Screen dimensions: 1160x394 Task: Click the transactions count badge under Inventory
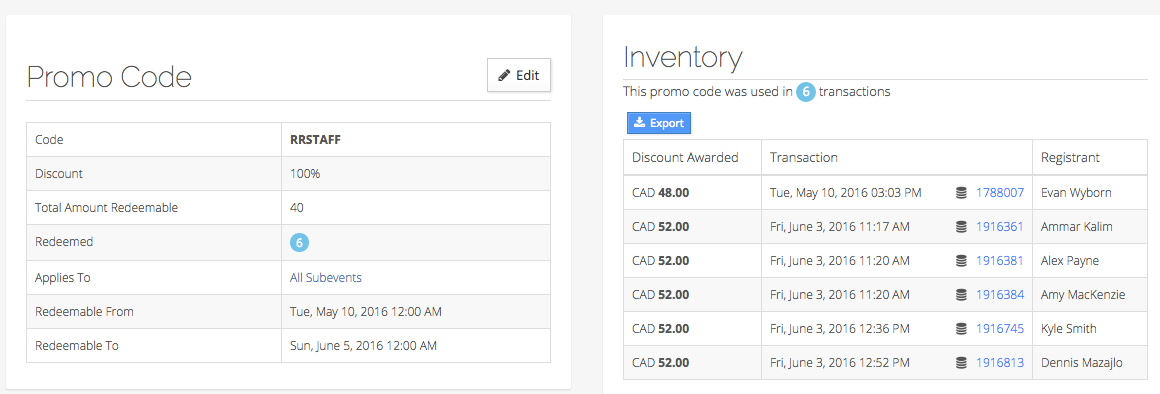click(806, 92)
